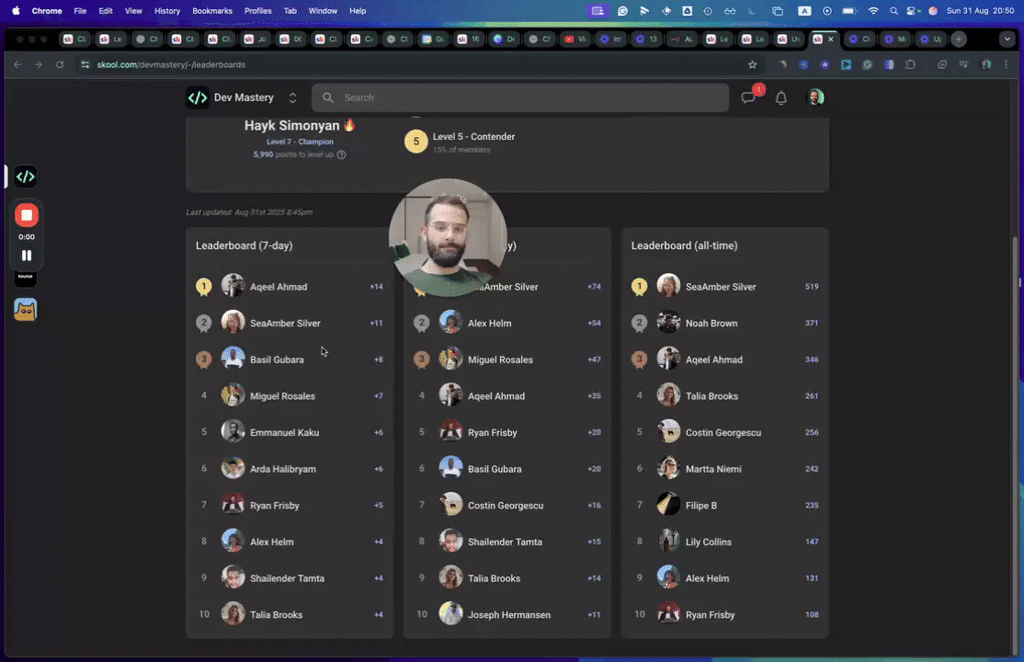
Task: Click the skool.com address bar URL
Action: [x=171, y=65]
